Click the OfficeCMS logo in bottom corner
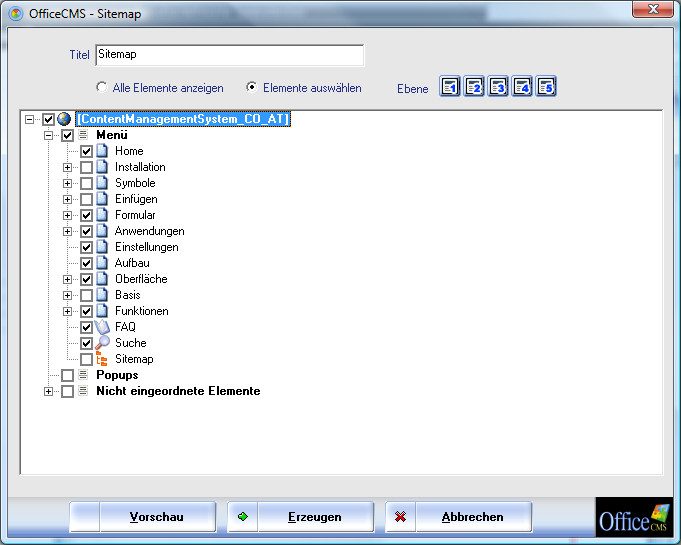Image resolution: width=681 pixels, height=545 pixels. (x=634, y=517)
